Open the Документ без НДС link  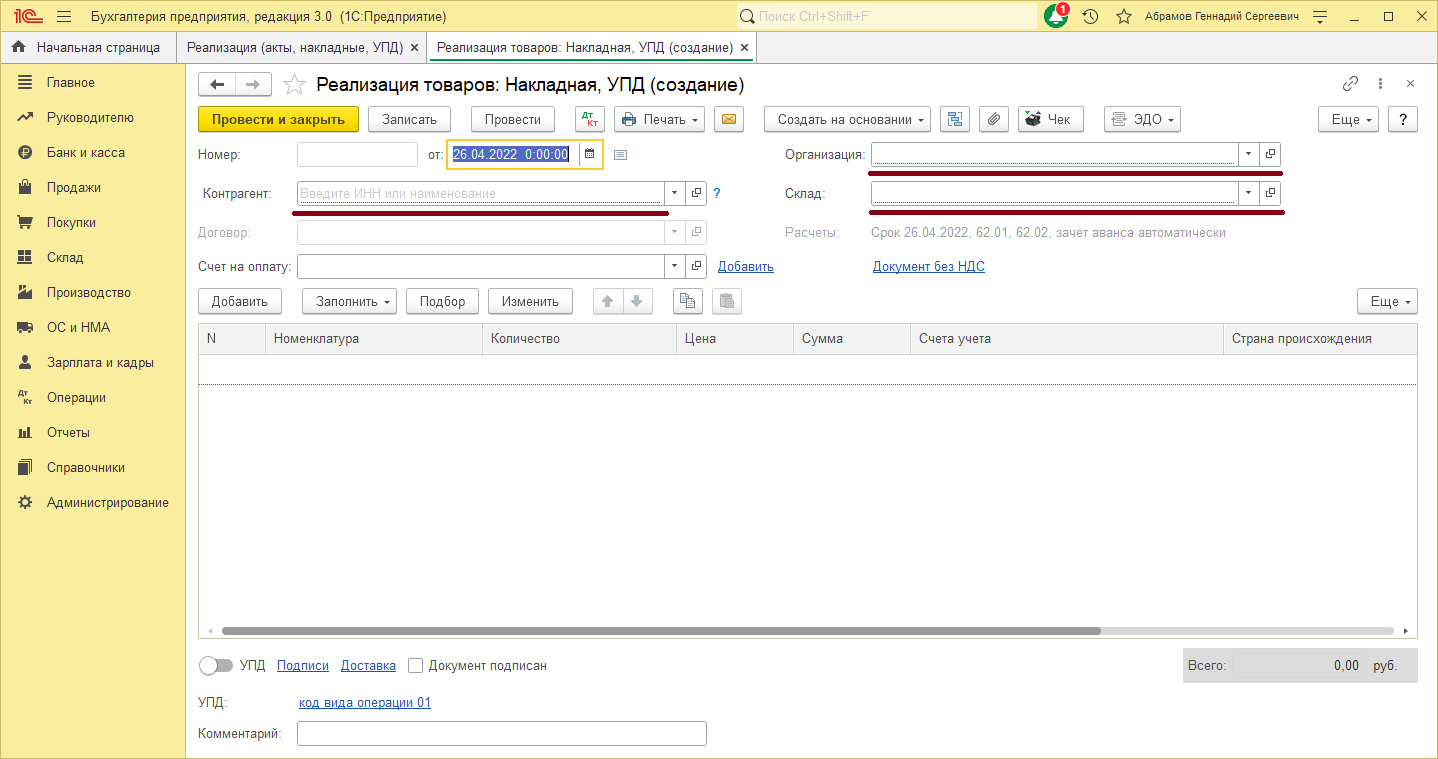928,266
